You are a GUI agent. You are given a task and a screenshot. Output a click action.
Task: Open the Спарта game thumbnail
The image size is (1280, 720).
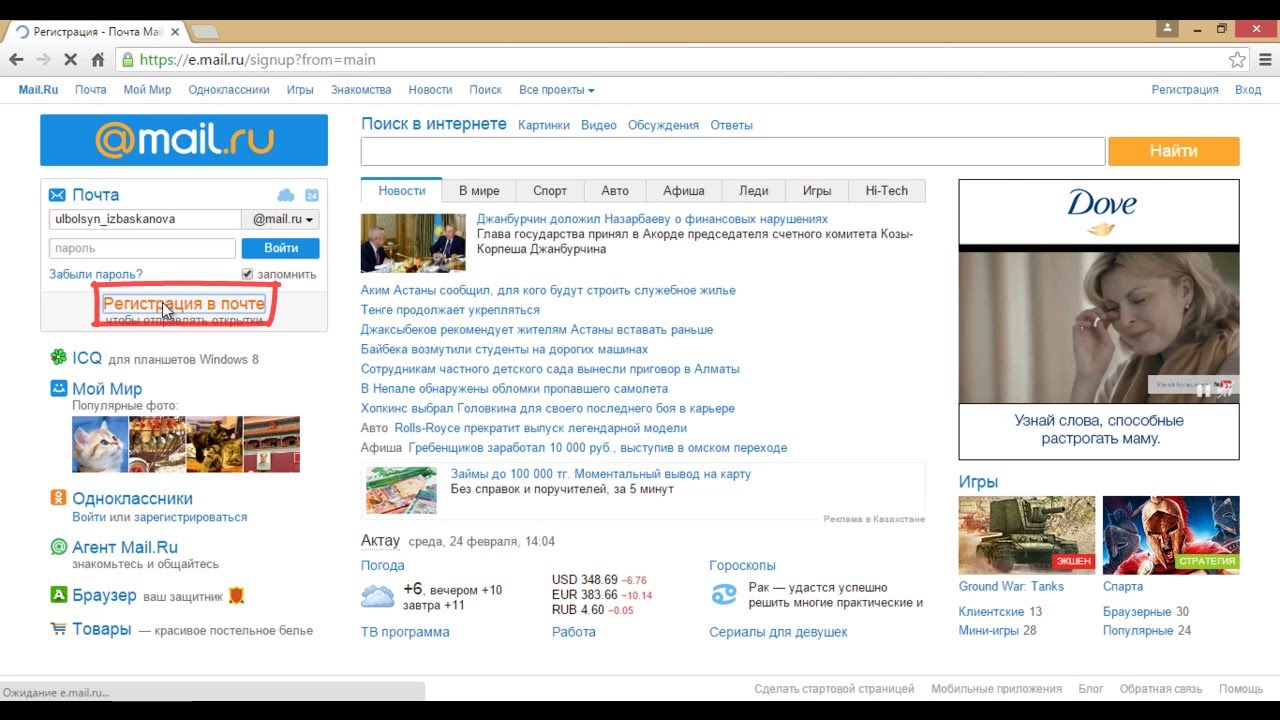click(1171, 535)
